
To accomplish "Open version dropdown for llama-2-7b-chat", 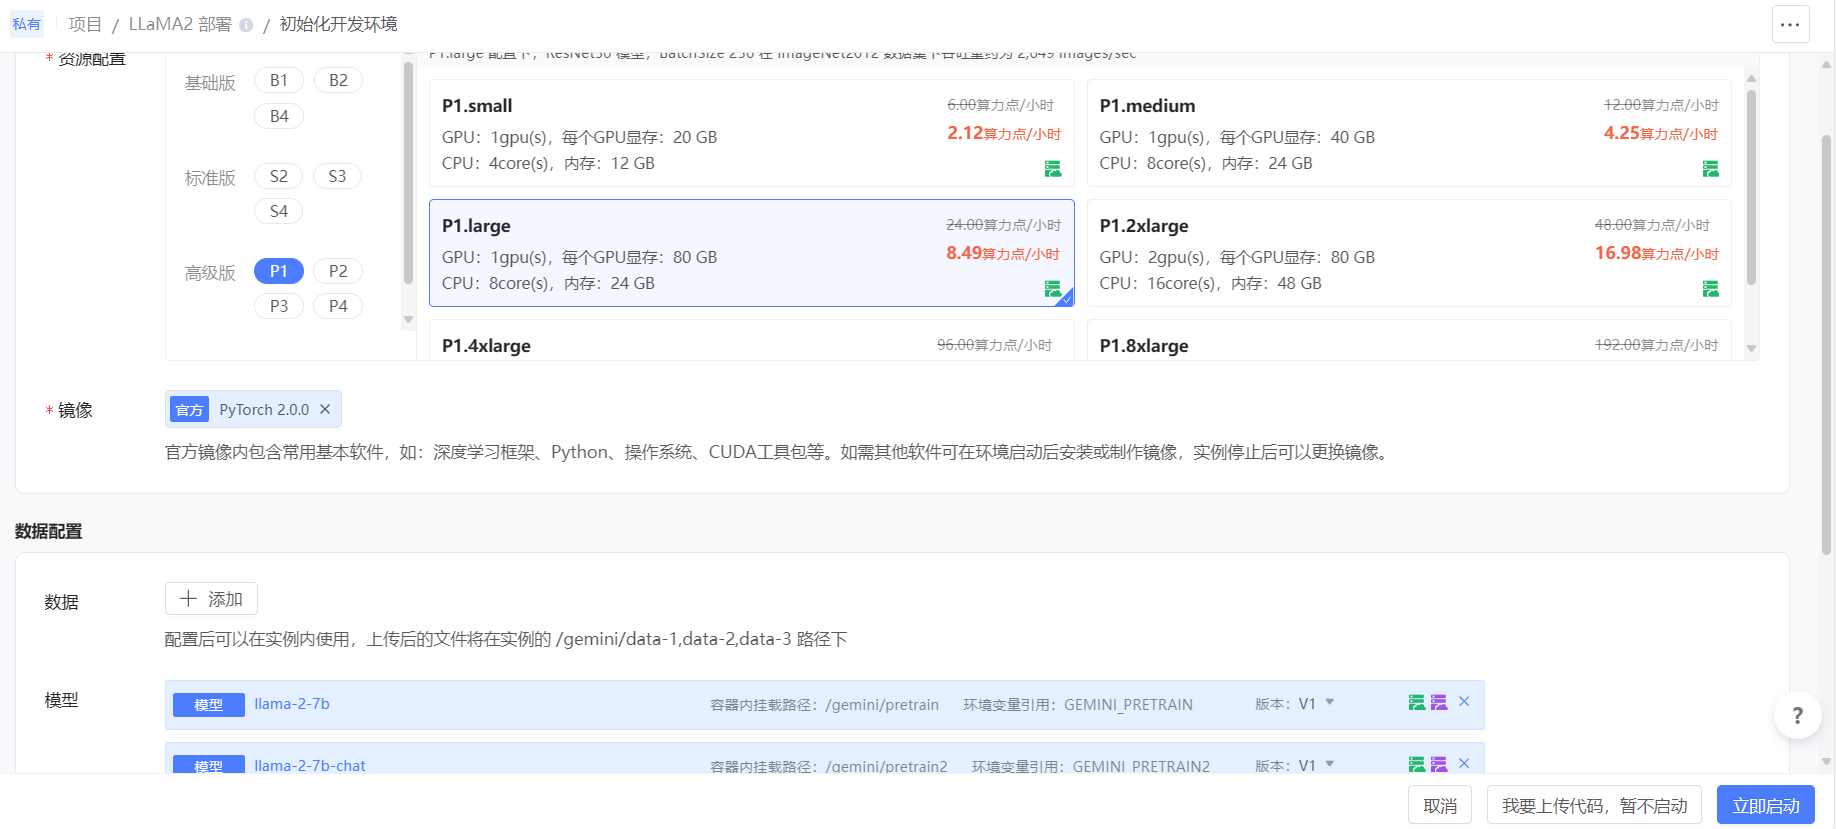I will 1330,765.
